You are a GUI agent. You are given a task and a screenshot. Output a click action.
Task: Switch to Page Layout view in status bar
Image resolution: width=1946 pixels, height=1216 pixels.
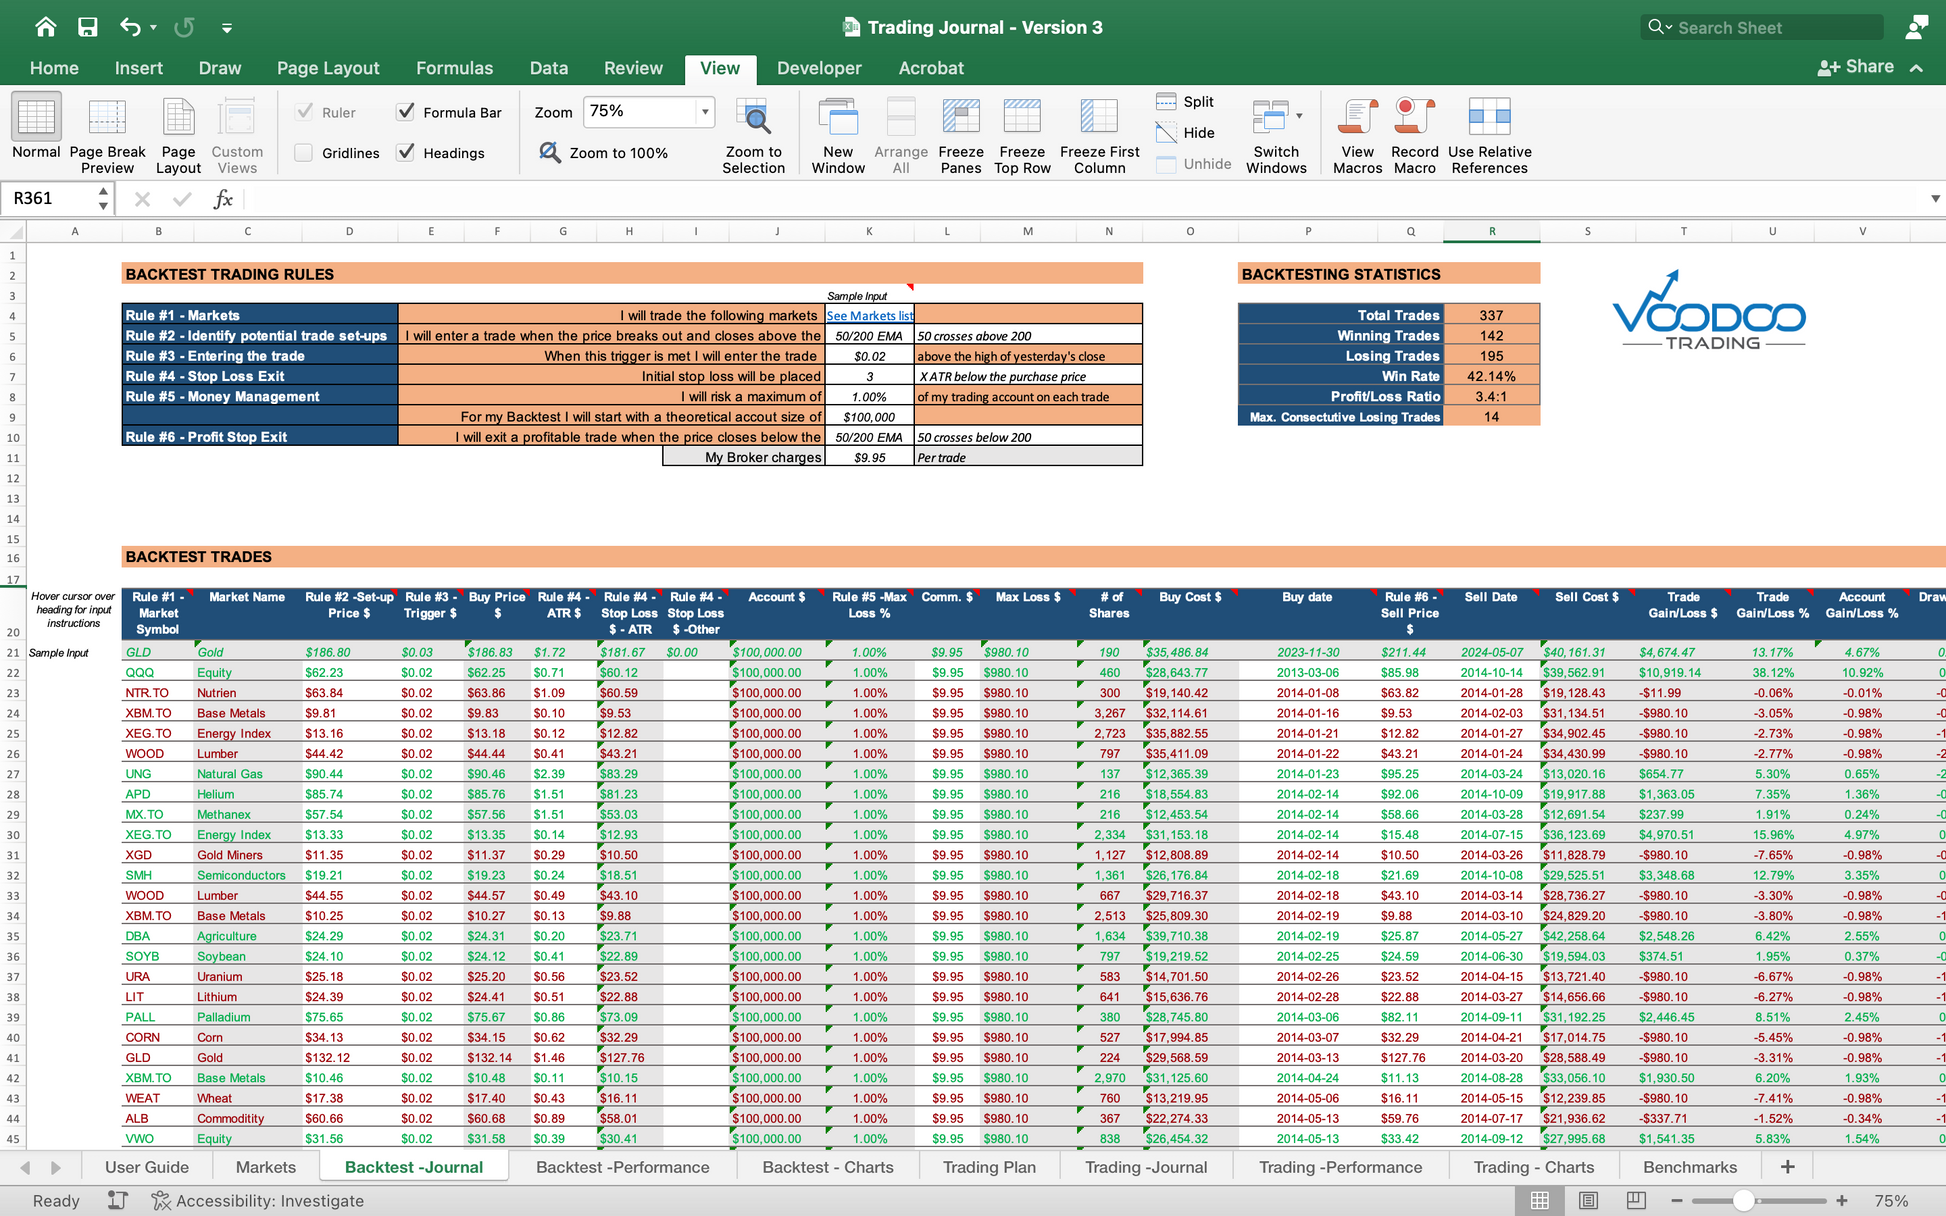tap(1588, 1200)
